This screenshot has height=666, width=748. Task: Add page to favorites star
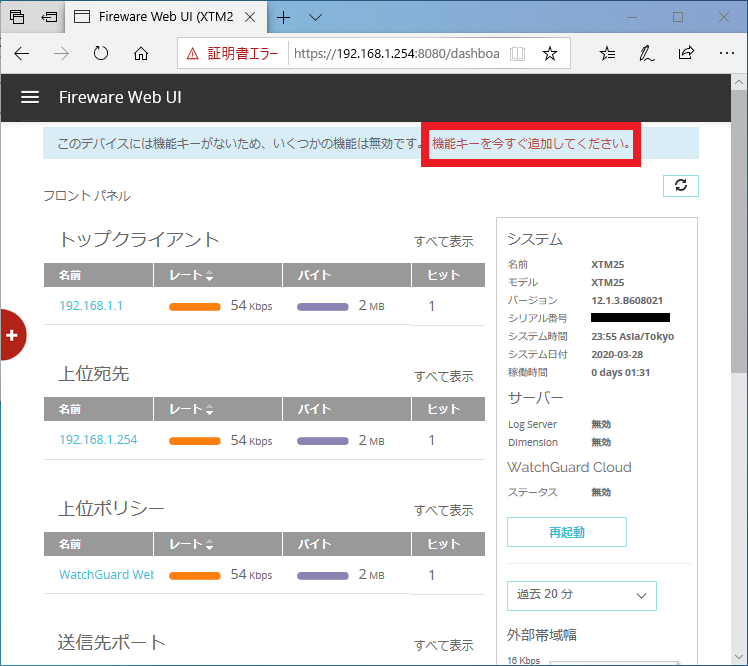(x=550, y=53)
